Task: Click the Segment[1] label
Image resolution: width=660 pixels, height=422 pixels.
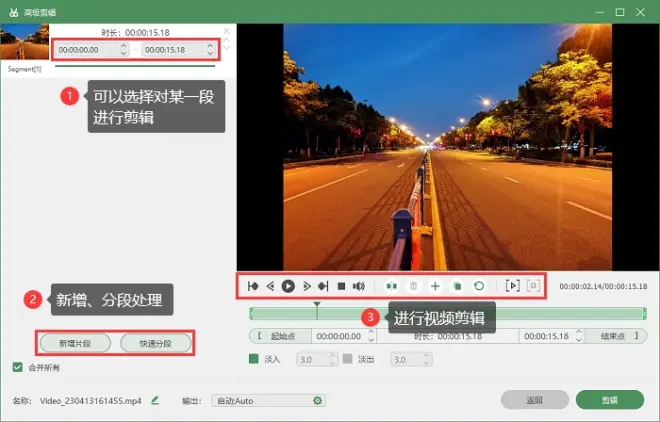Action: [24, 69]
